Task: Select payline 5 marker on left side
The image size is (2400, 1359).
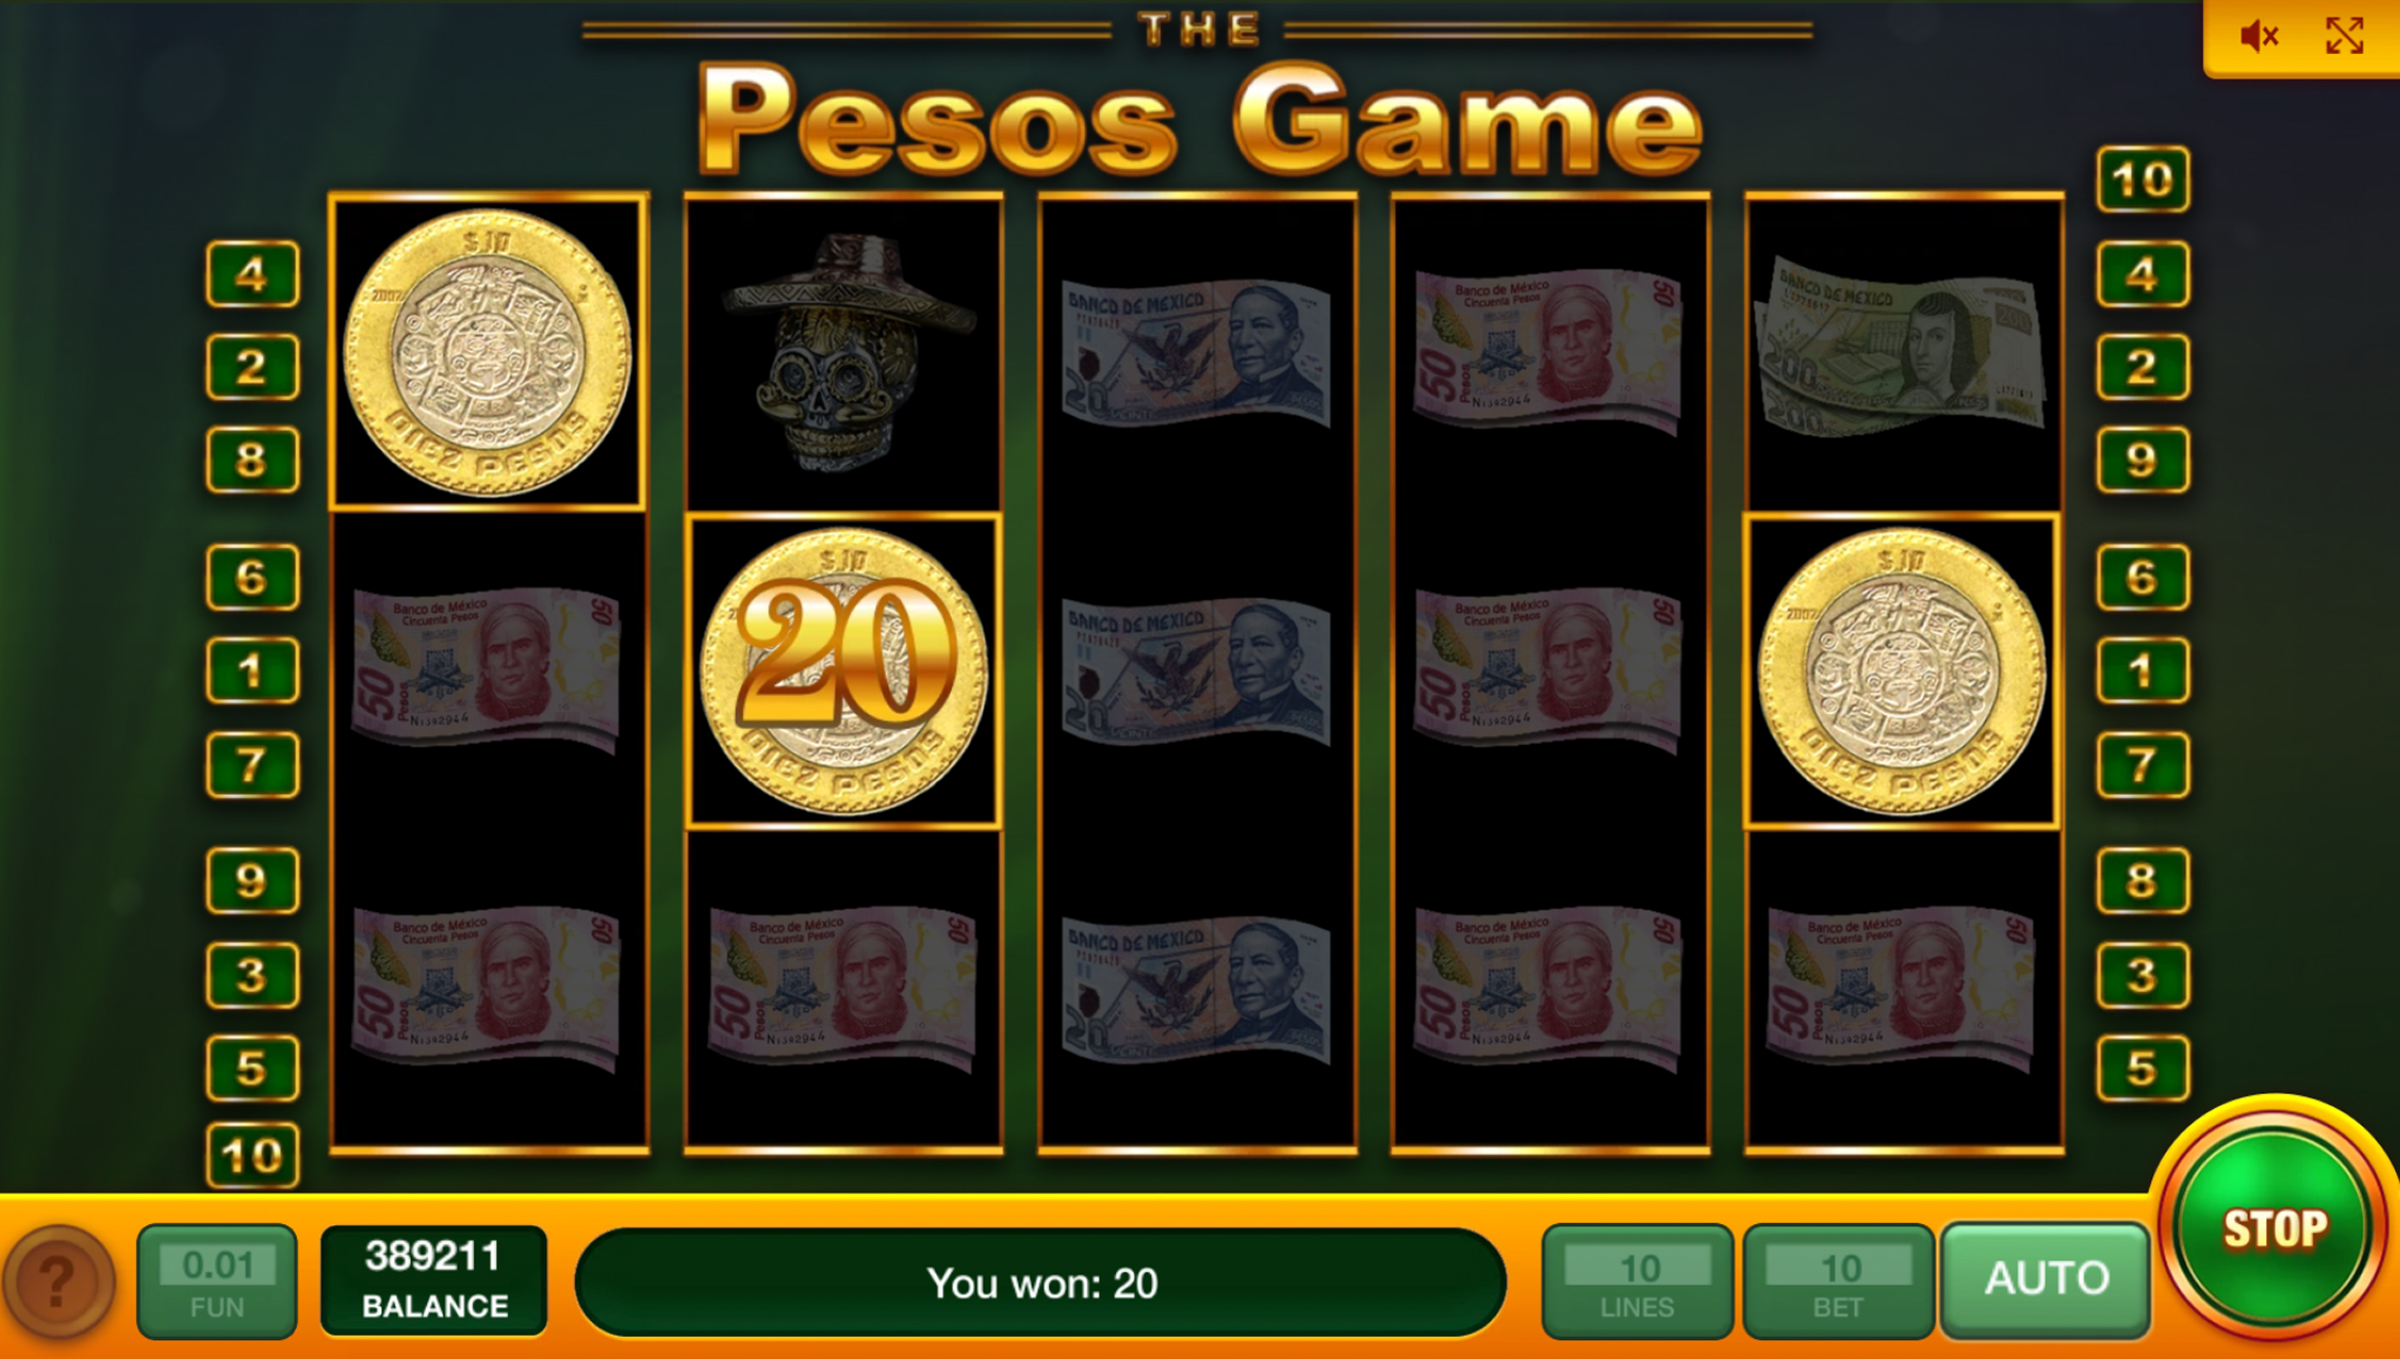Action: pos(252,1068)
